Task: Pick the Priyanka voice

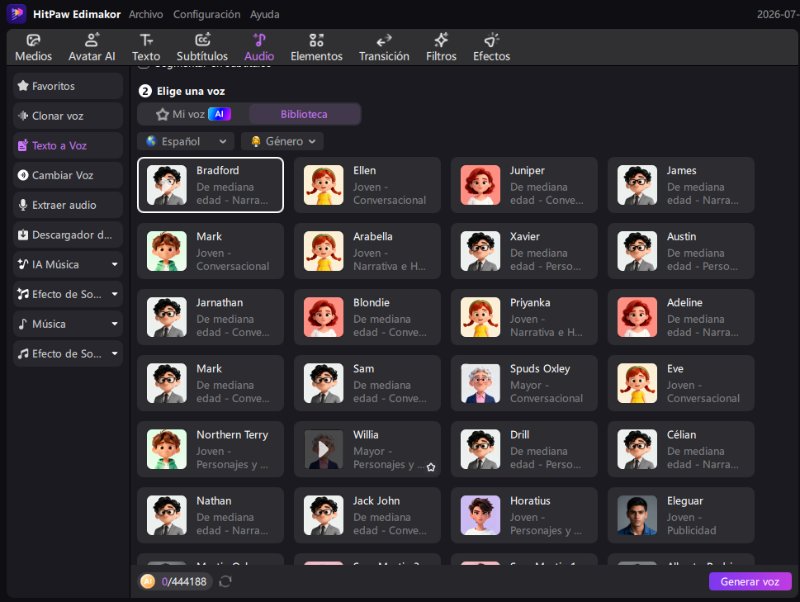Action: (x=524, y=317)
